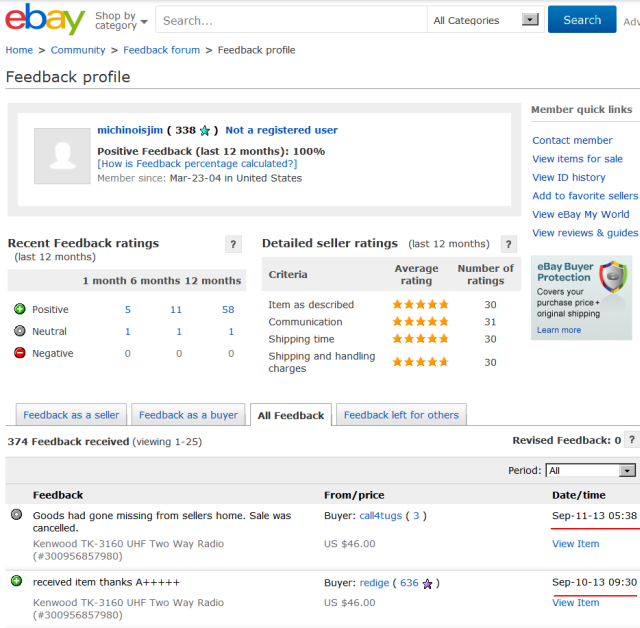The width and height of the screenshot is (640, 628).
Task: Click the green Positive rating icon
Action: [19, 309]
